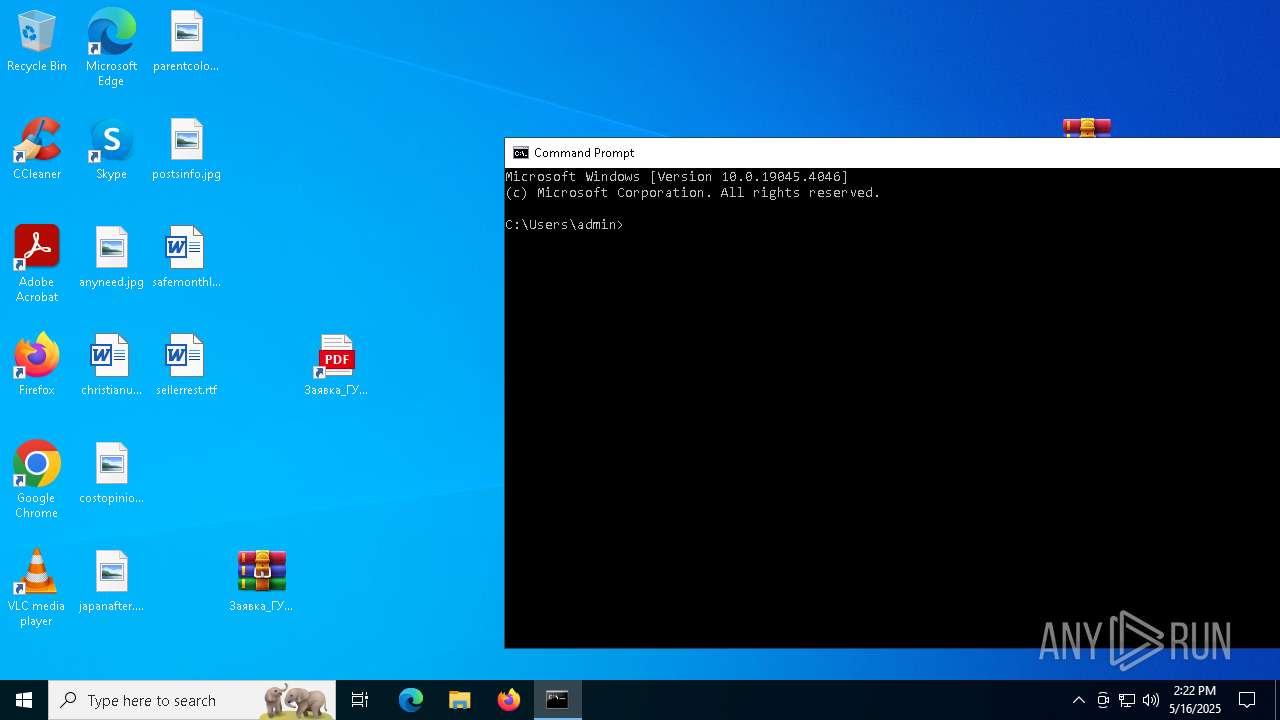Viewport: 1280px width, 720px height.
Task: Open the Recycle Bin desktop icon
Action: click(x=37, y=41)
